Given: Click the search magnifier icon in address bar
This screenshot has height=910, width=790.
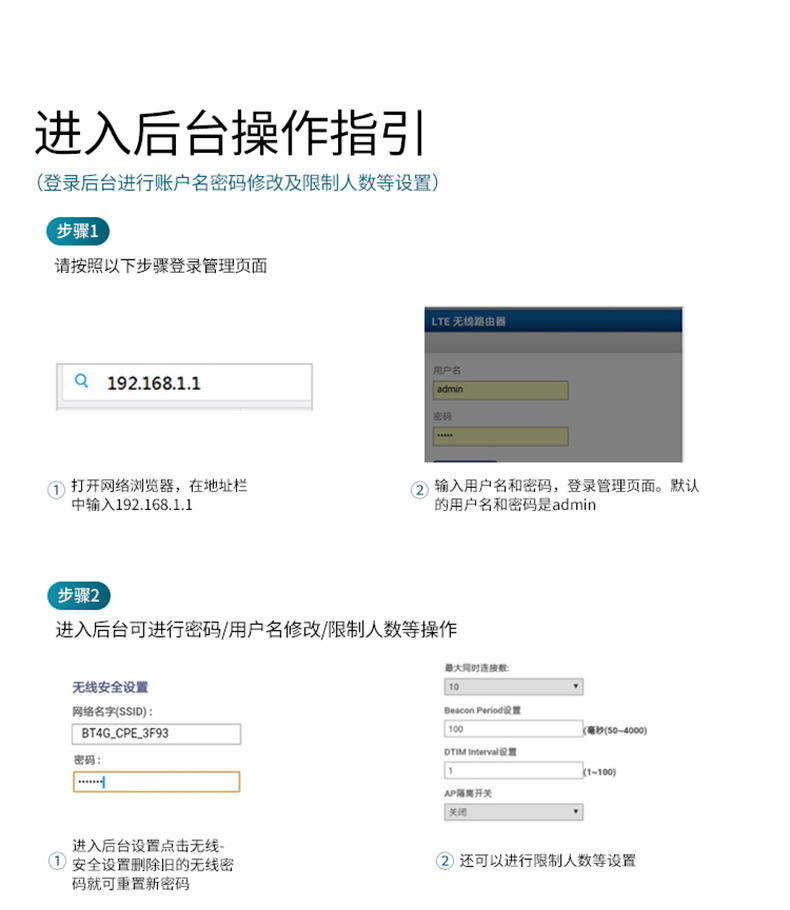Looking at the screenshot, I should [82, 381].
